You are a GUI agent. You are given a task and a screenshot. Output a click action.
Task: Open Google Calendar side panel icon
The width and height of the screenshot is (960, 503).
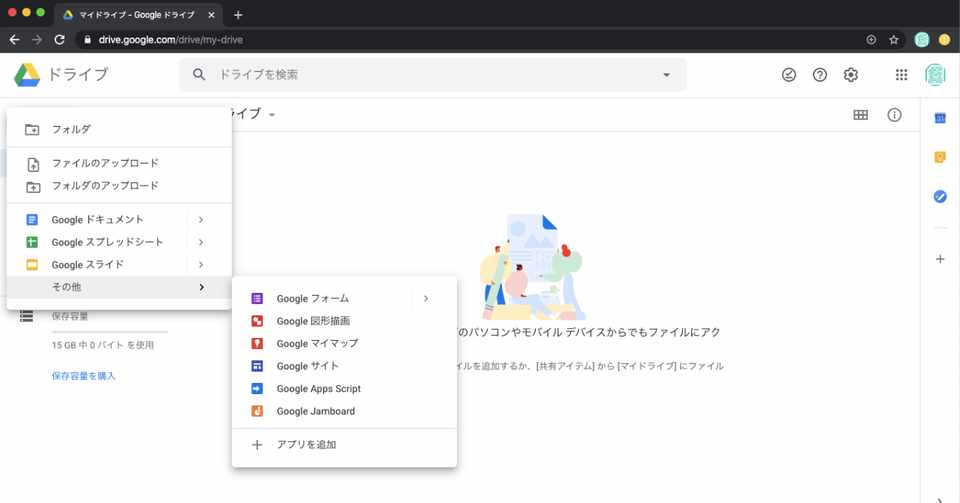click(940, 118)
